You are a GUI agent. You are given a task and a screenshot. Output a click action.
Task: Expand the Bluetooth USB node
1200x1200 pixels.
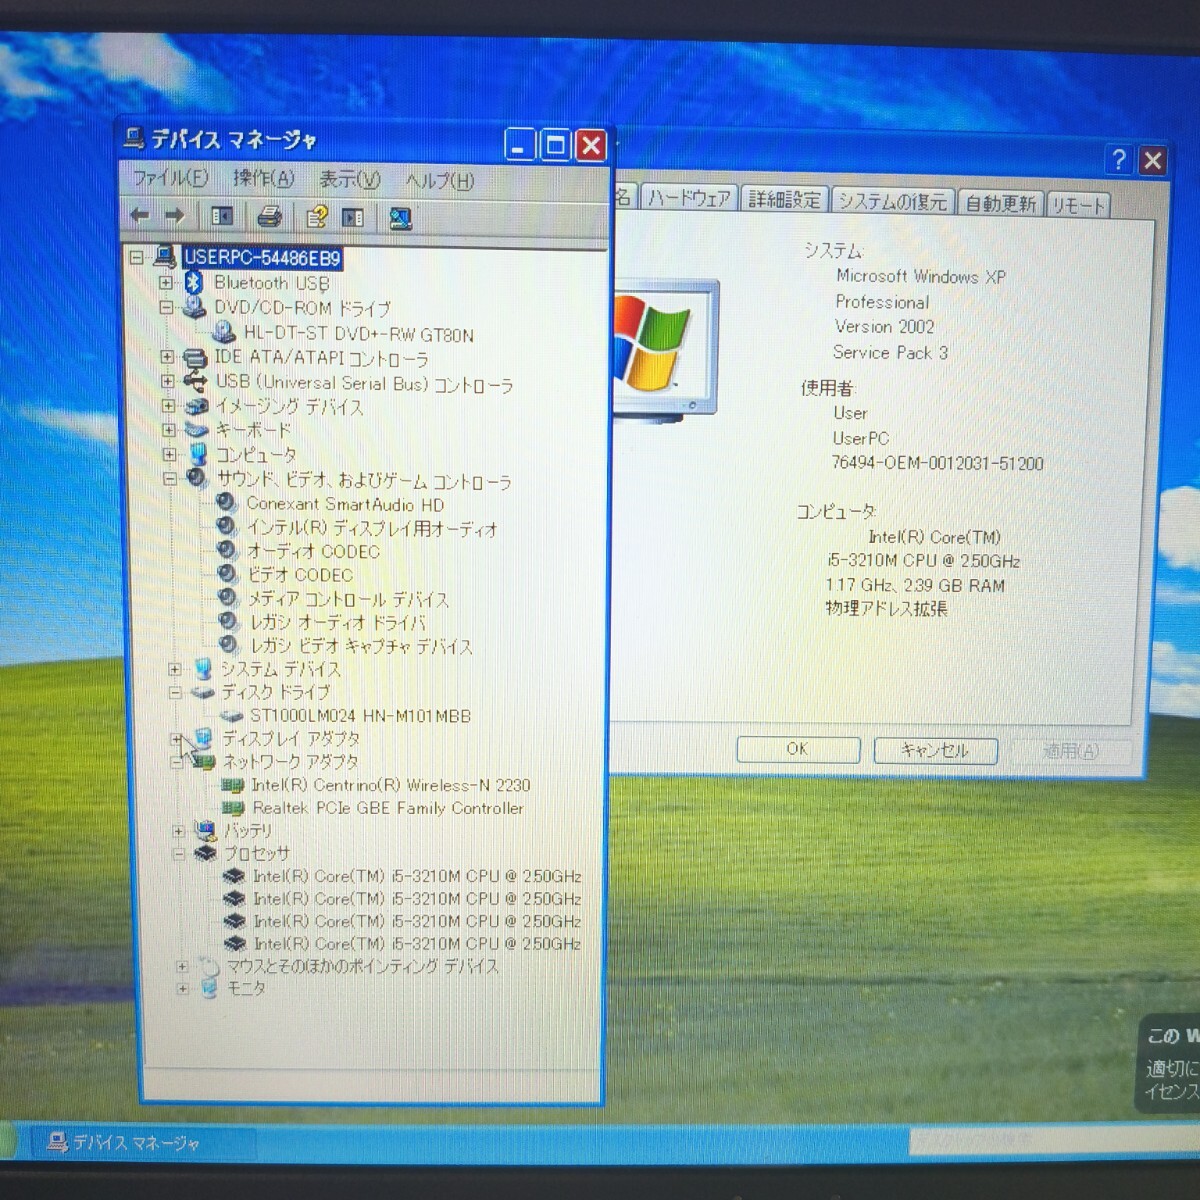point(166,283)
